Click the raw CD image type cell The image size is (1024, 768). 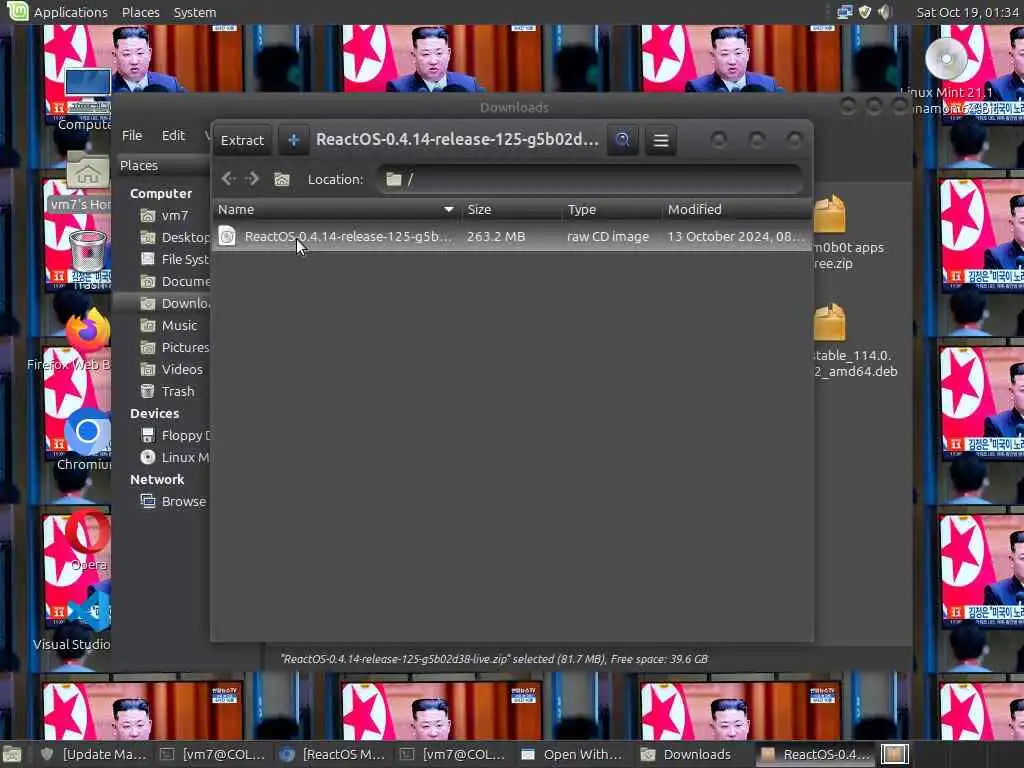(x=608, y=236)
